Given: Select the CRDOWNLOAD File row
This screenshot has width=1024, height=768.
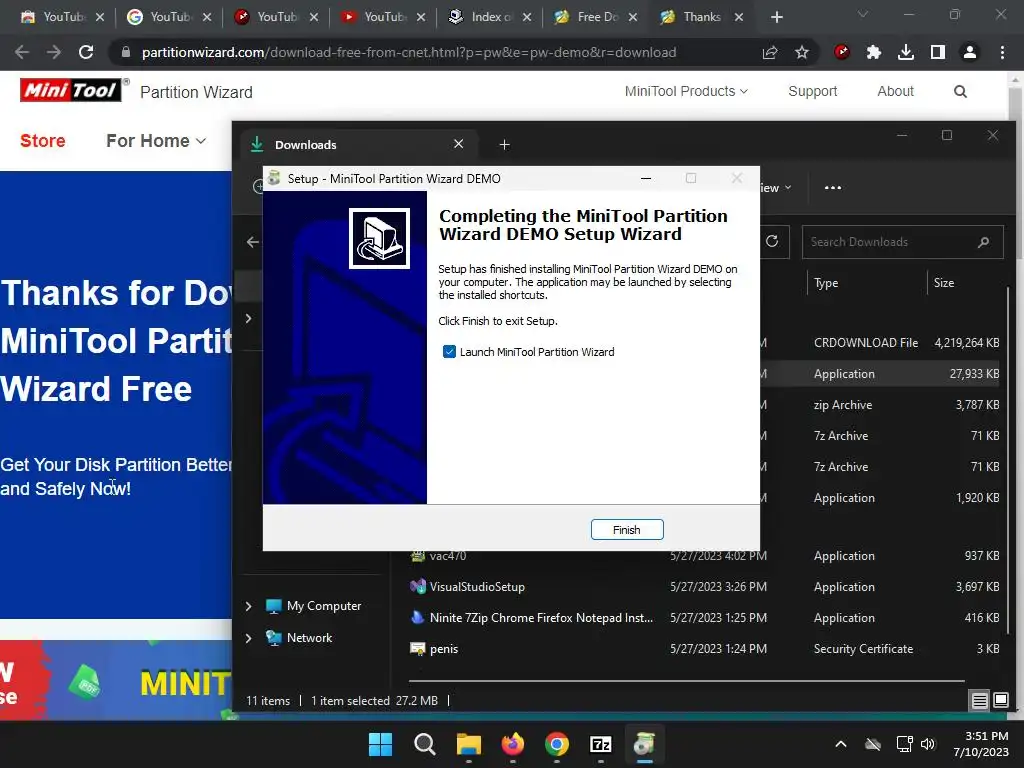Looking at the screenshot, I should (880, 343).
